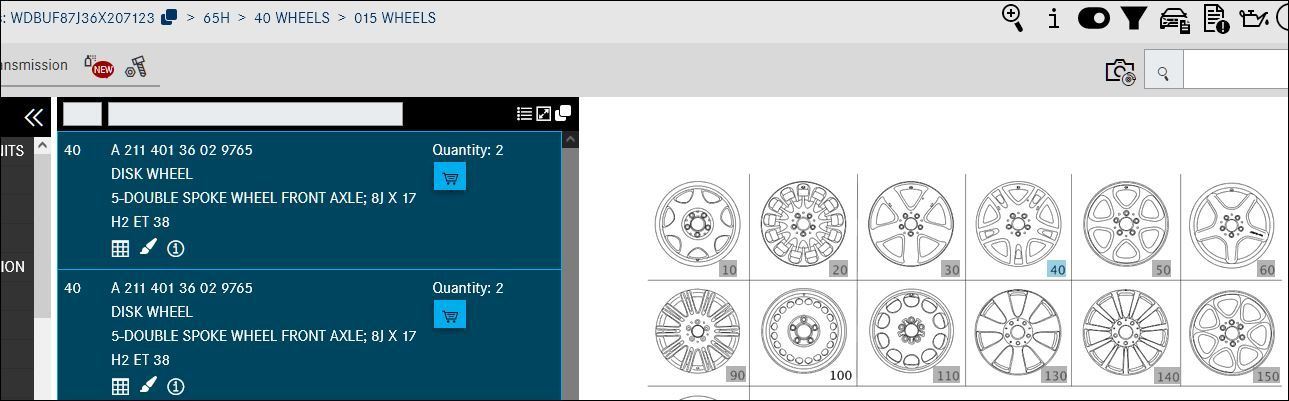
Task: Click the oil can fluids icon
Action: 1253,18
